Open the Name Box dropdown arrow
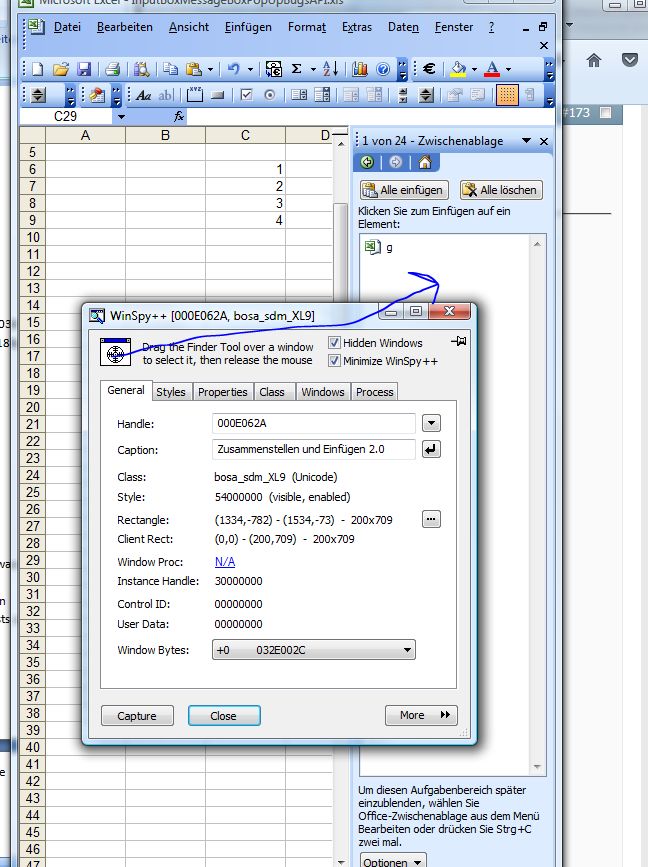The image size is (648, 867). click(121, 116)
